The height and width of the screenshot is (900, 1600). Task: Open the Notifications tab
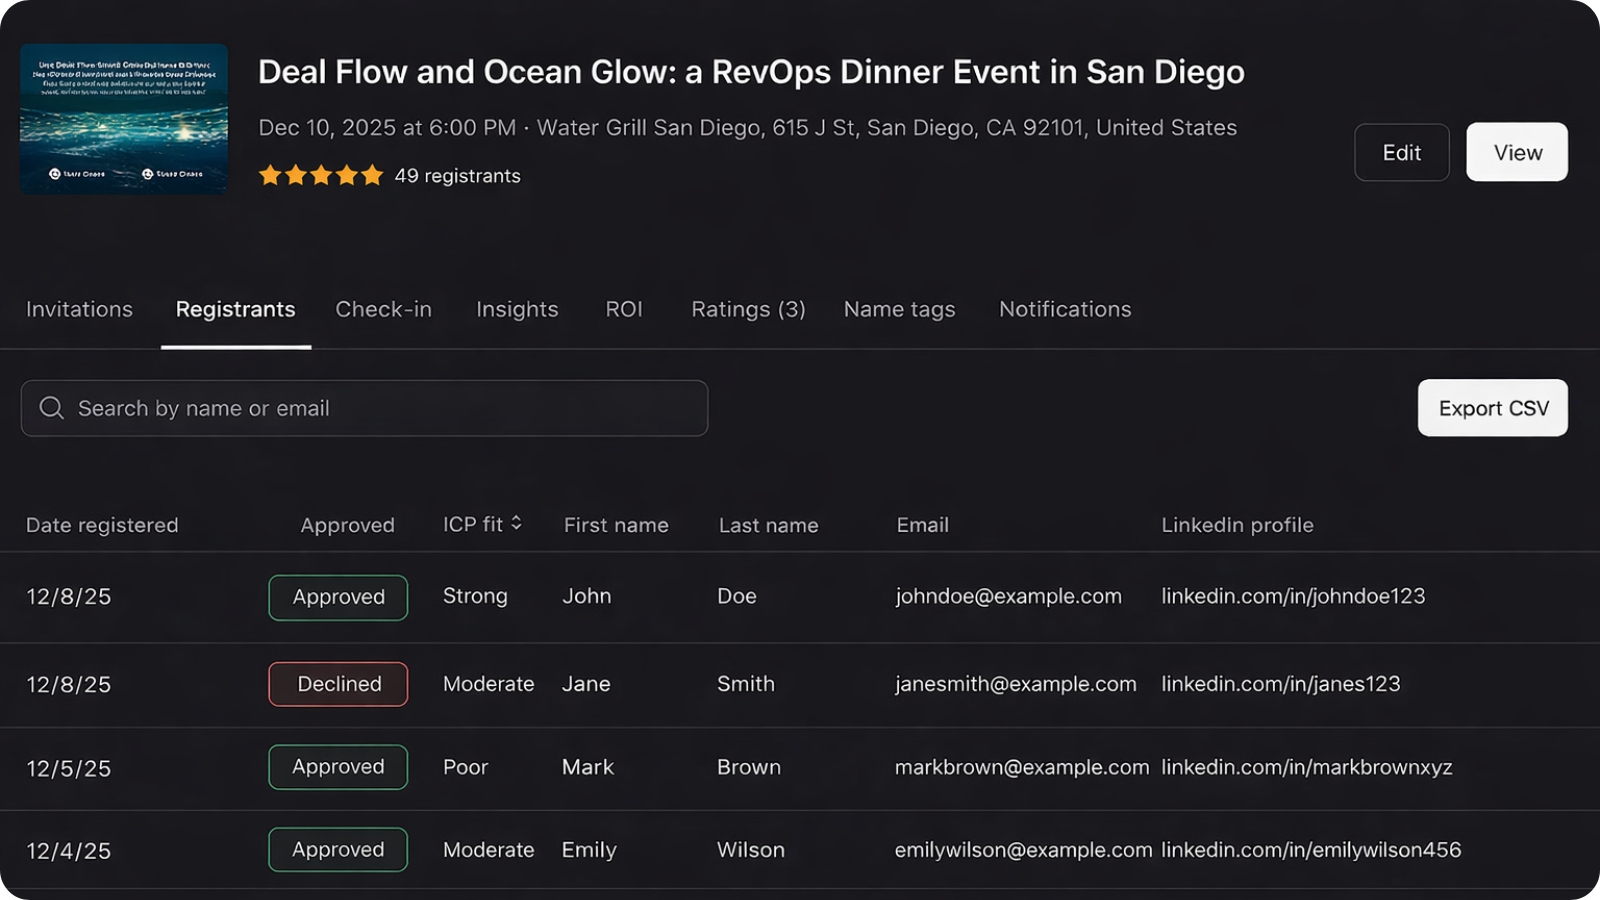[x=1065, y=309]
